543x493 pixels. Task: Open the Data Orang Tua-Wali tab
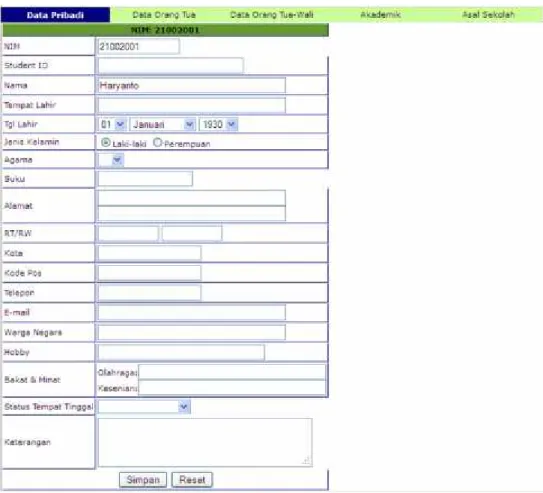point(272,15)
